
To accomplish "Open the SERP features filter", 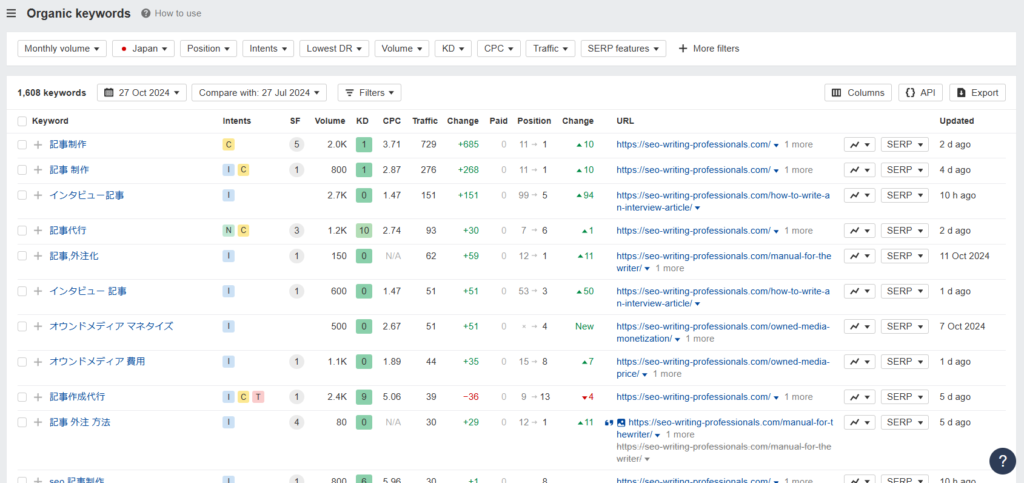I will pyautogui.click(x=626, y=48).
